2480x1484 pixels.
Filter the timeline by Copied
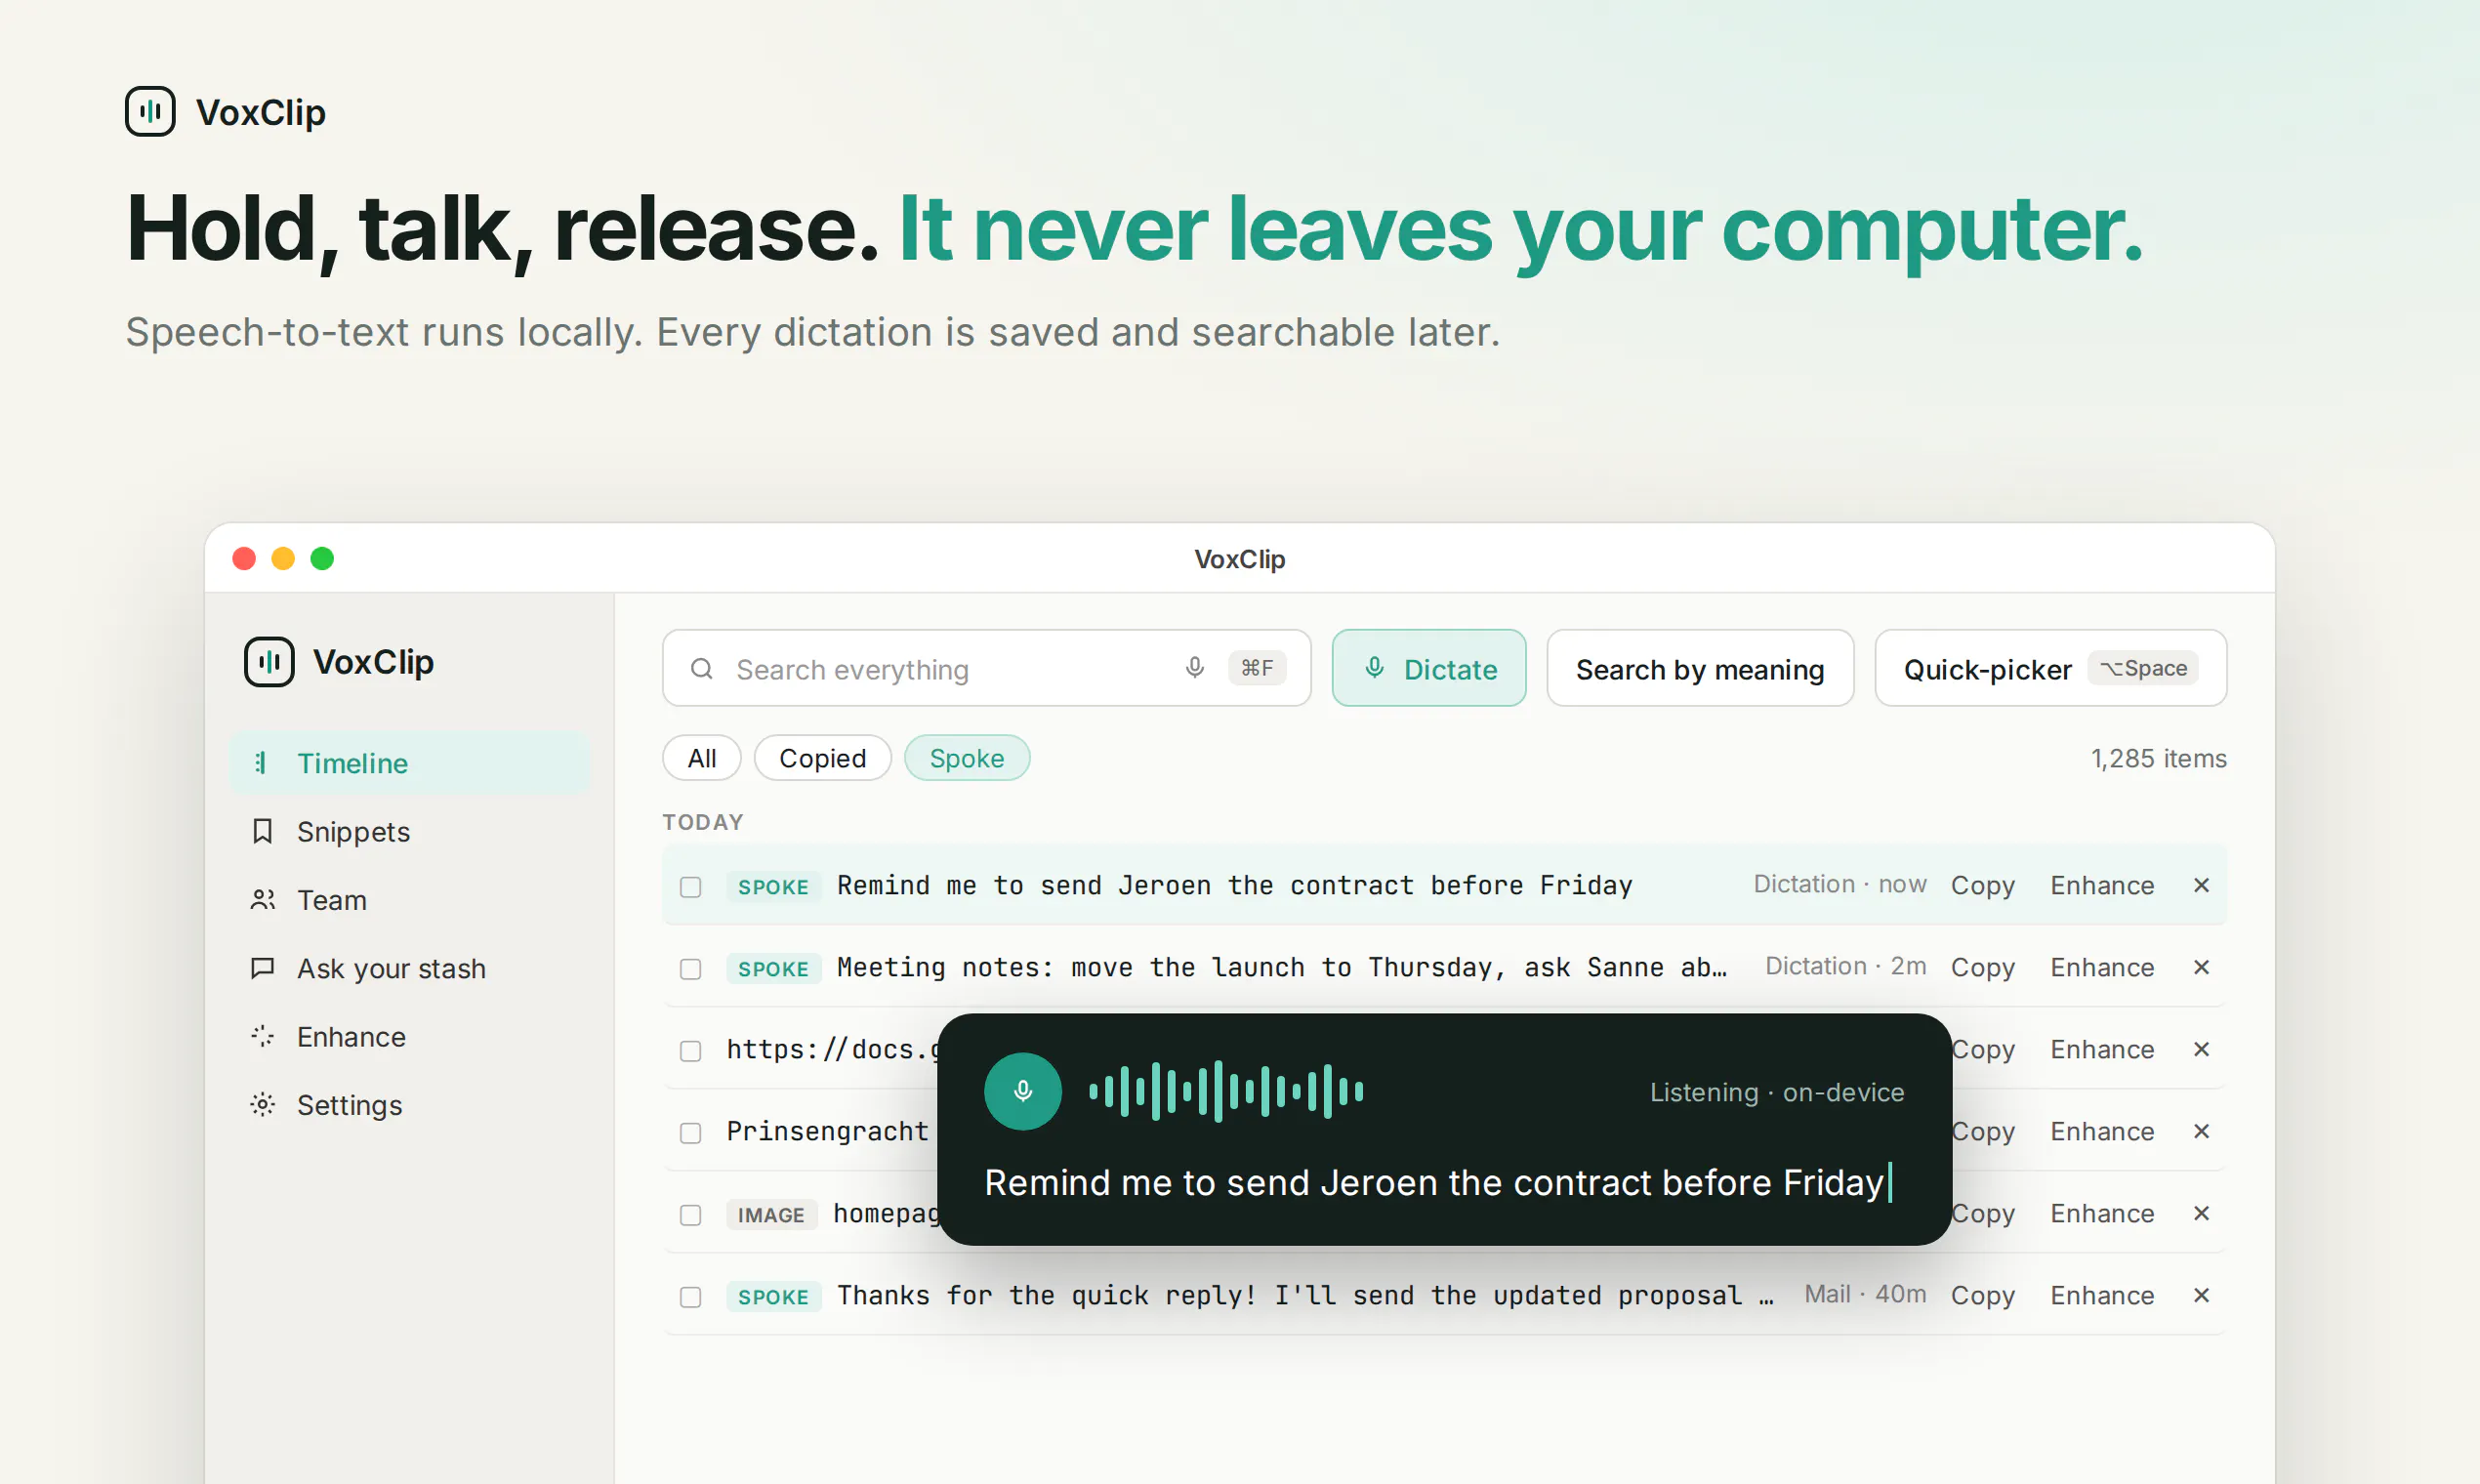pyautogui.click(x=822, y=758)
